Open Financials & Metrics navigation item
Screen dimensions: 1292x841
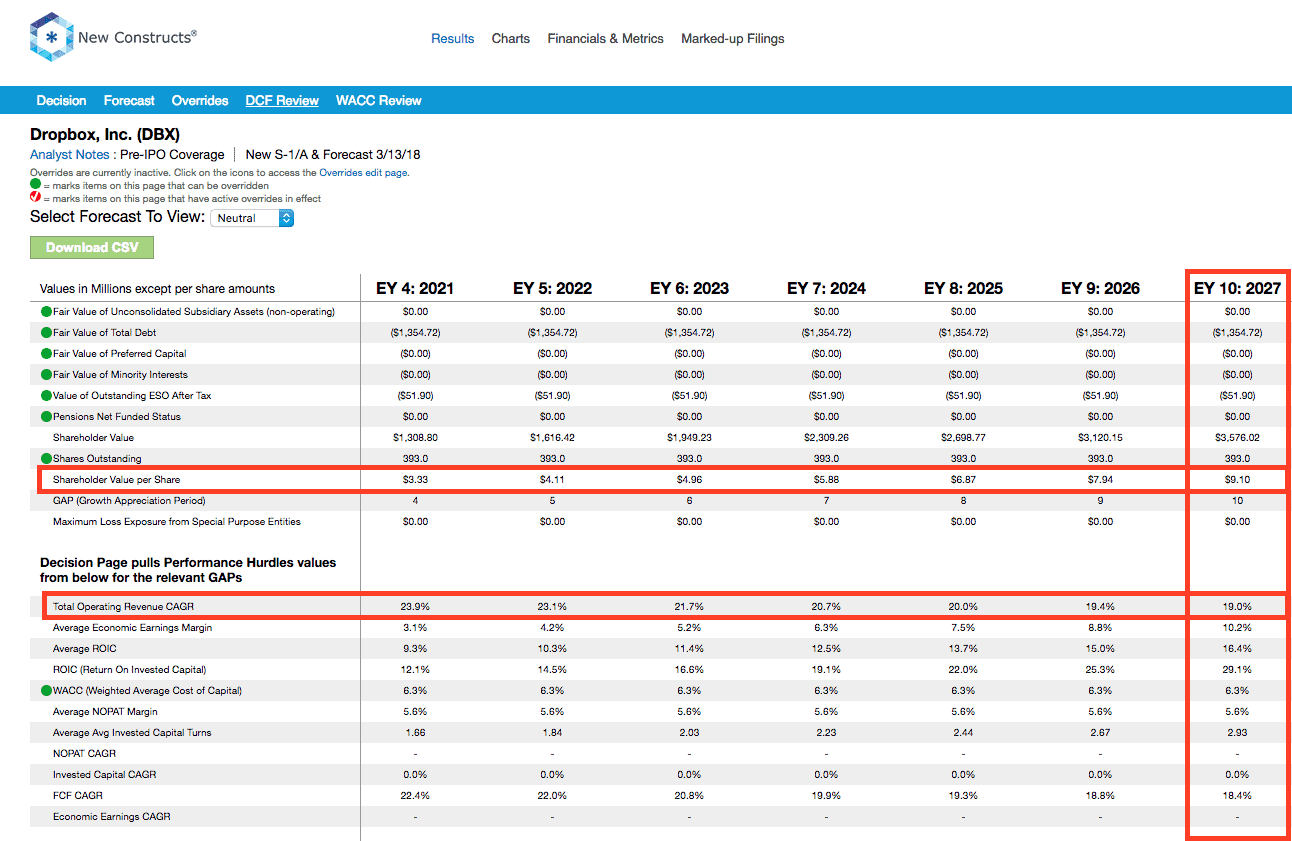point(605,39)
